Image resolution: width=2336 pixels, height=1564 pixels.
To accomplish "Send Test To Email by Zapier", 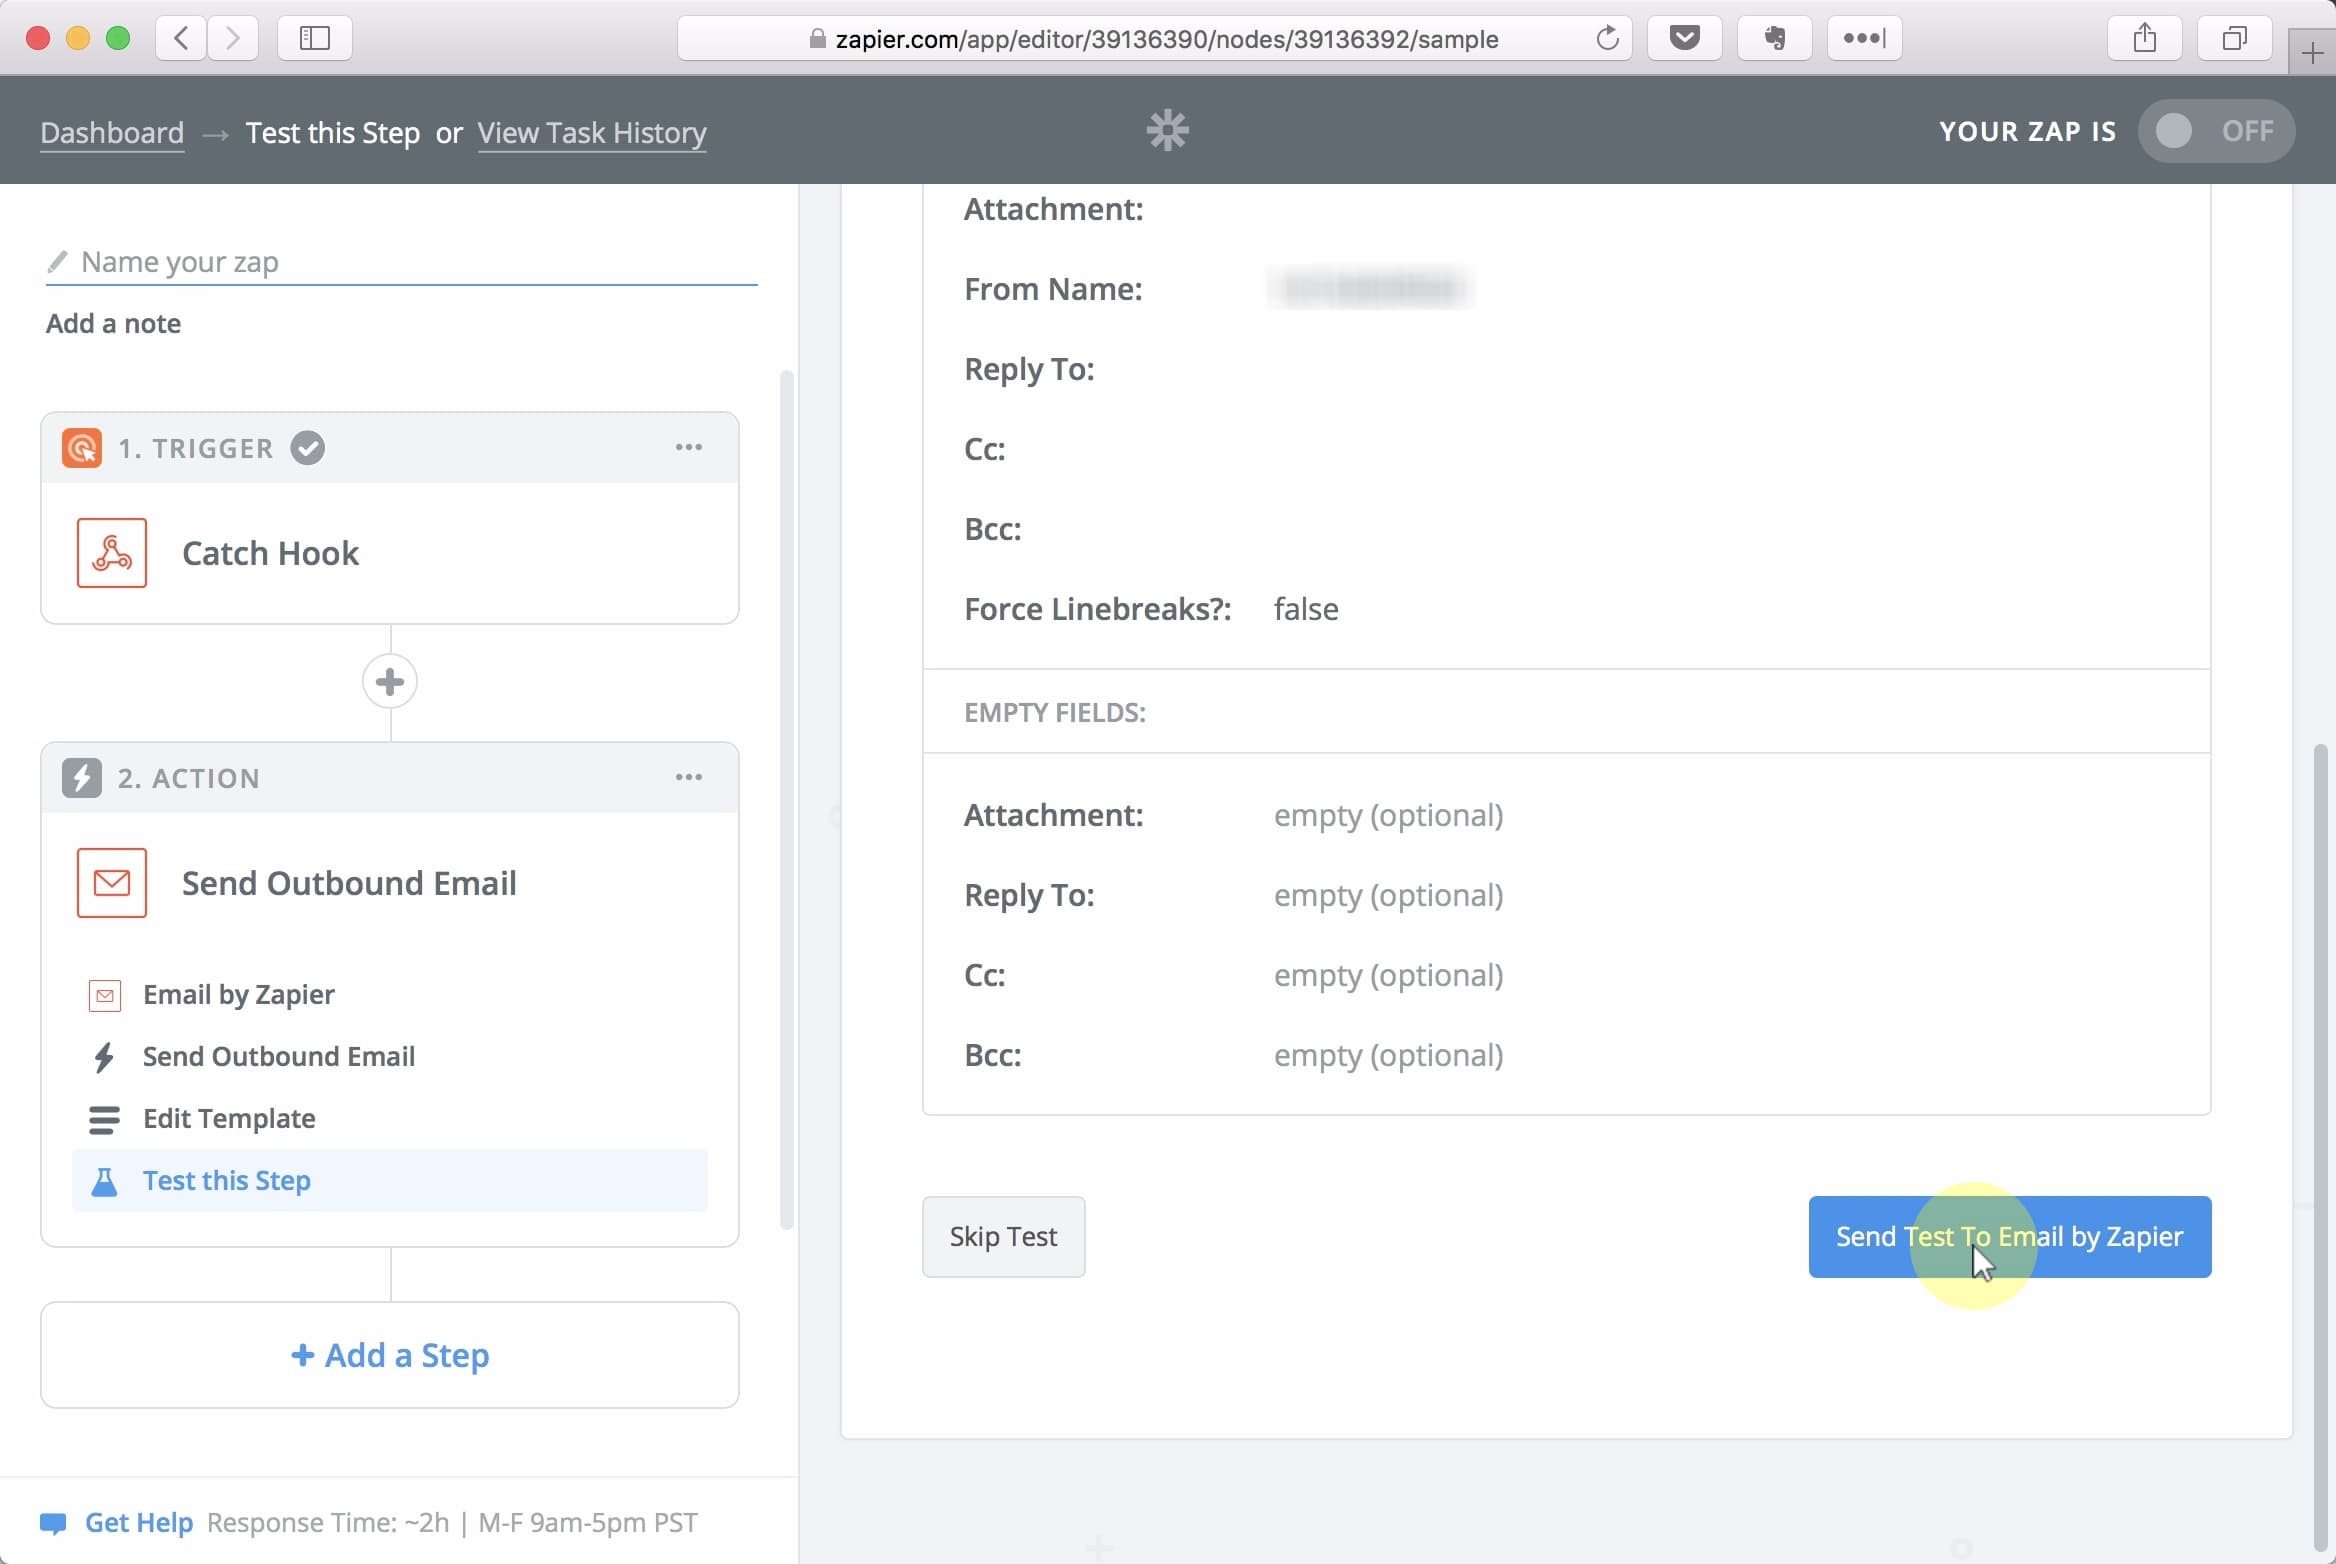I will pos(2010,1237).
